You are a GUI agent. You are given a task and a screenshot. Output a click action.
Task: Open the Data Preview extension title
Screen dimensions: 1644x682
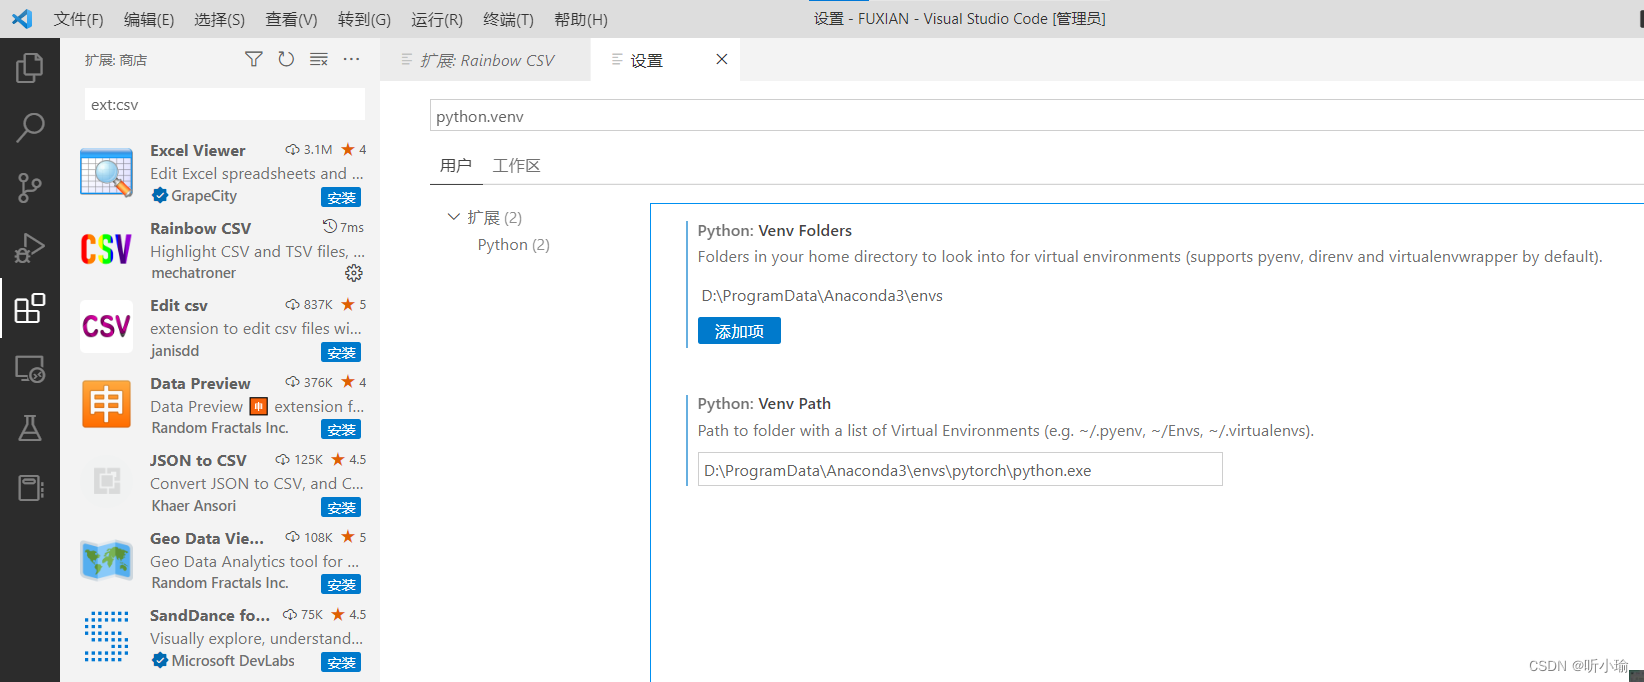(x=200, y=383)
